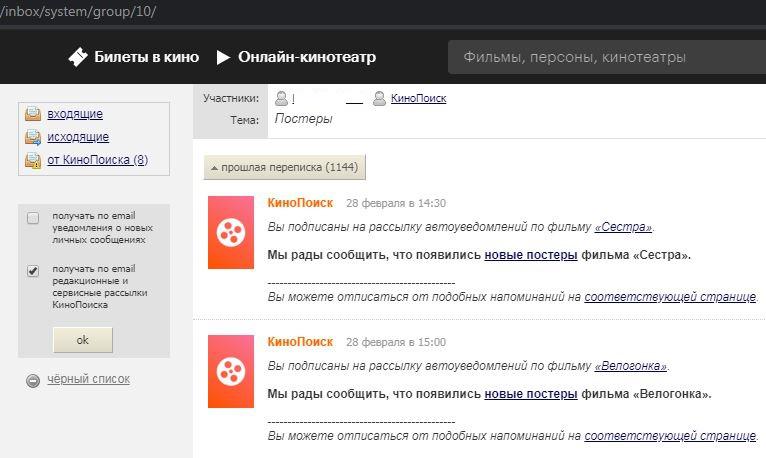Click the first participant user icon
The image size is (766, 458).
[x=281, y=99]
